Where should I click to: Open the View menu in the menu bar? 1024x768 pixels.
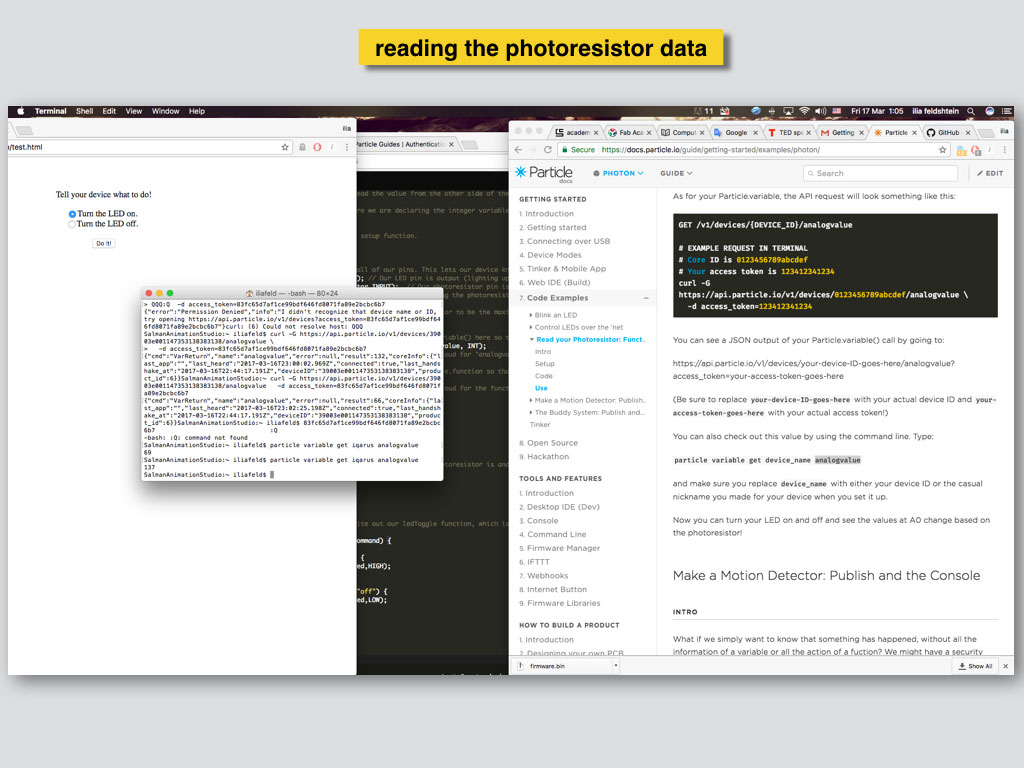[x=134, y=111]
